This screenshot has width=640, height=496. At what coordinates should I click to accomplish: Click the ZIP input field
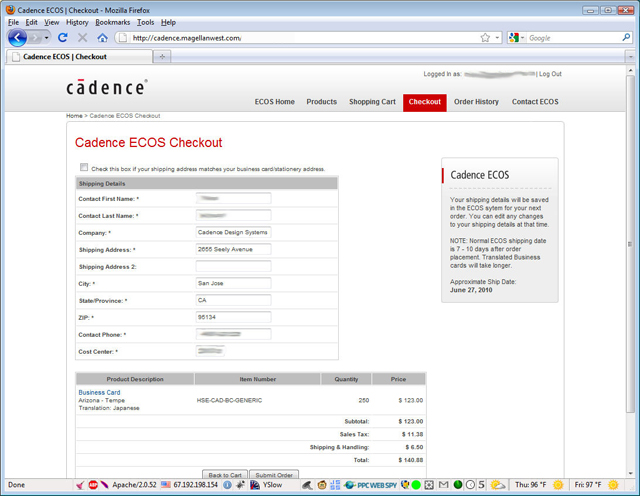233,317
